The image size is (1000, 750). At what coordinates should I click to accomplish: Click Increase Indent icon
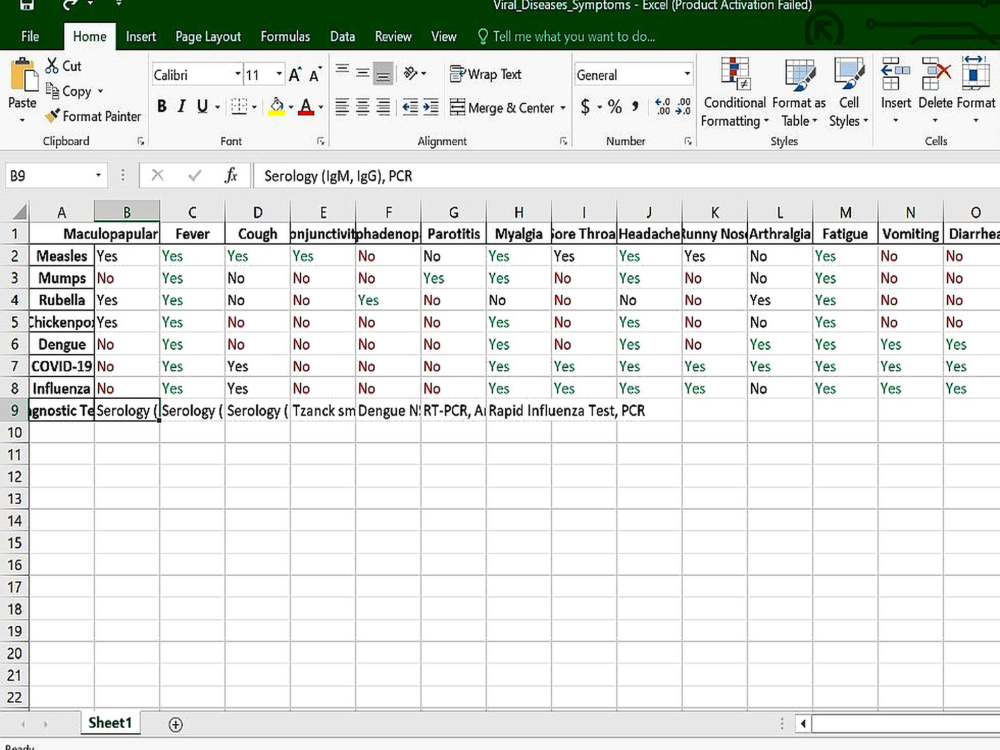click(431, 107)
